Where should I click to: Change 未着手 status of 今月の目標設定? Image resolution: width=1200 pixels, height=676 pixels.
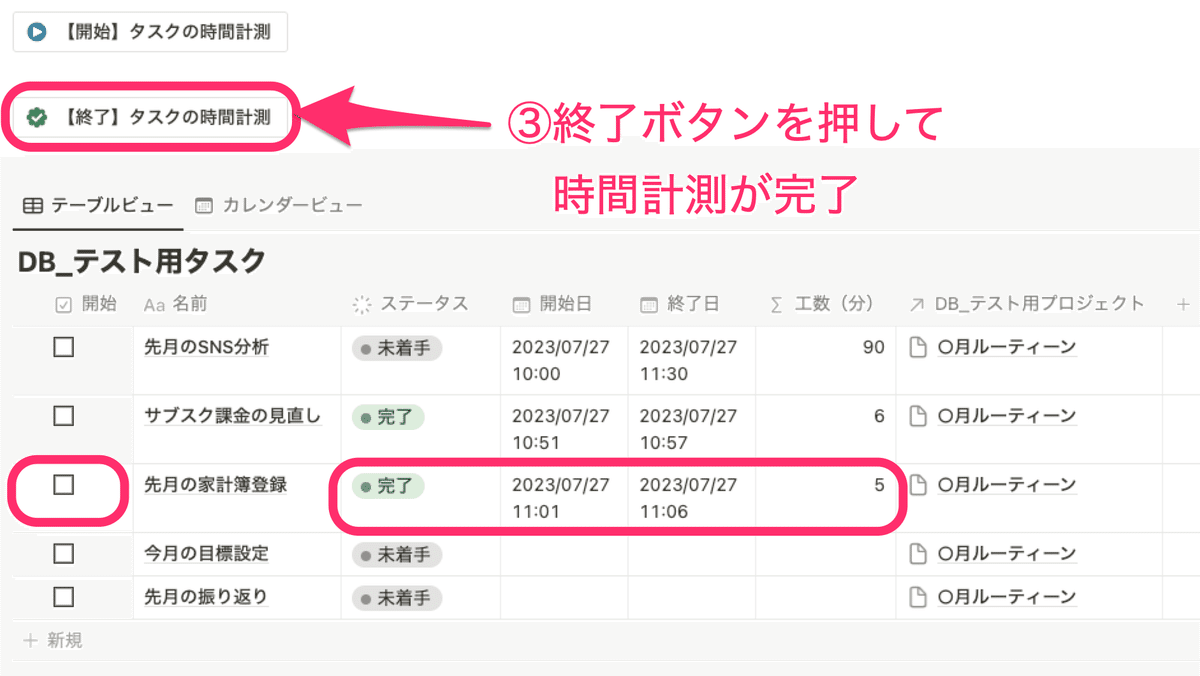[x=397, y=554]
